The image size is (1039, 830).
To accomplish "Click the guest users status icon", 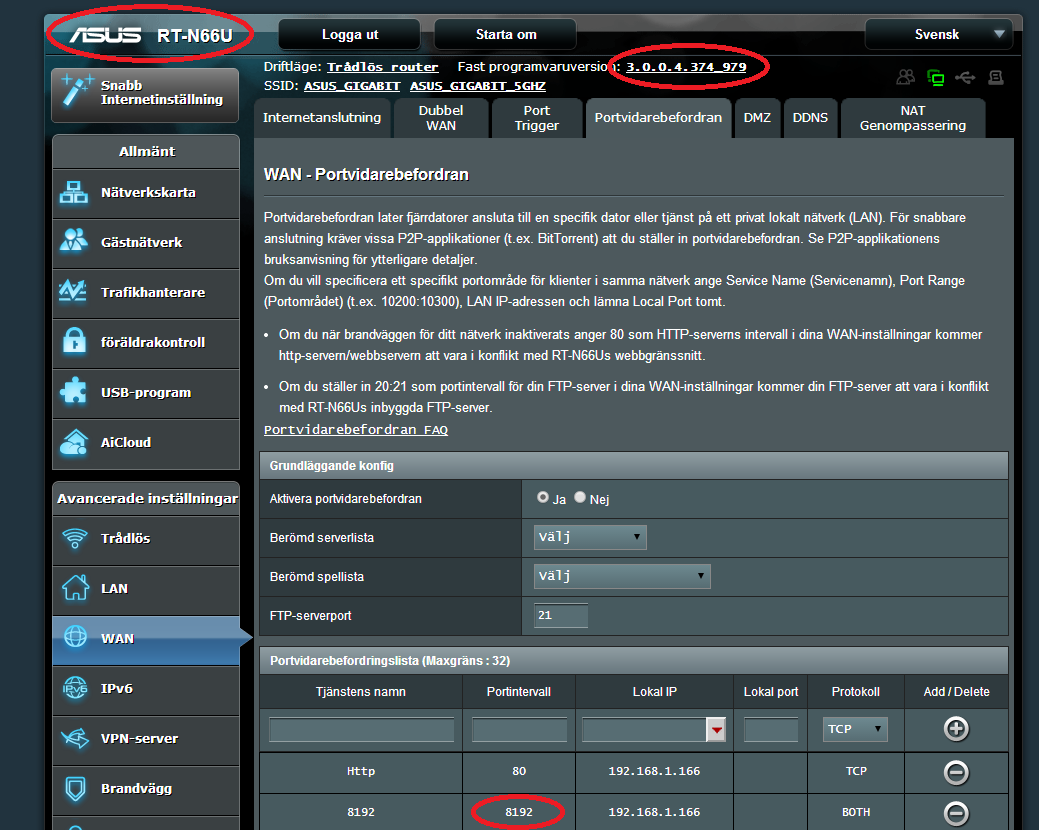I will coord(905,78).
